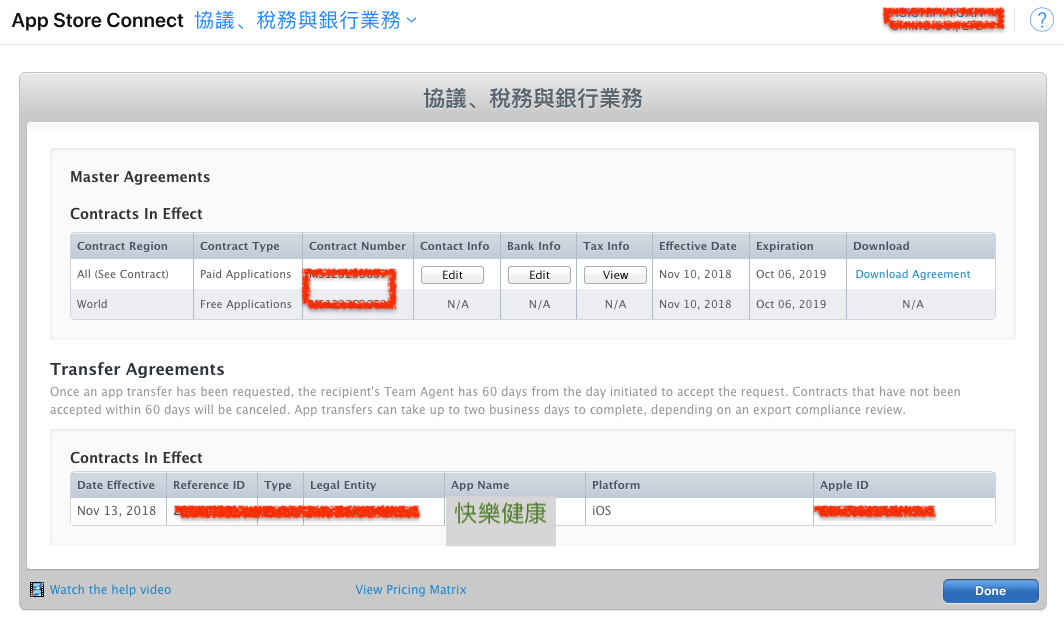This screenshot has width=1064, height=624.
Task: Click the Effective Date column header
Action: (697, 246)
